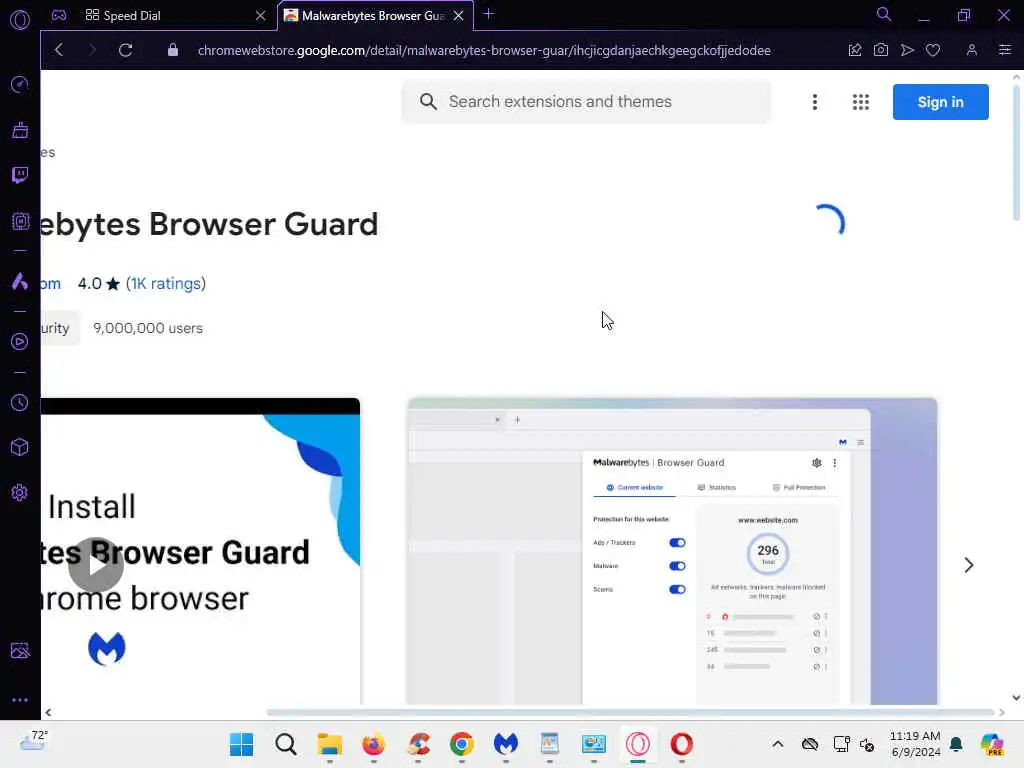
Task: Click the scroll left arrow at bottom
Action: click(x=48, y=712)
